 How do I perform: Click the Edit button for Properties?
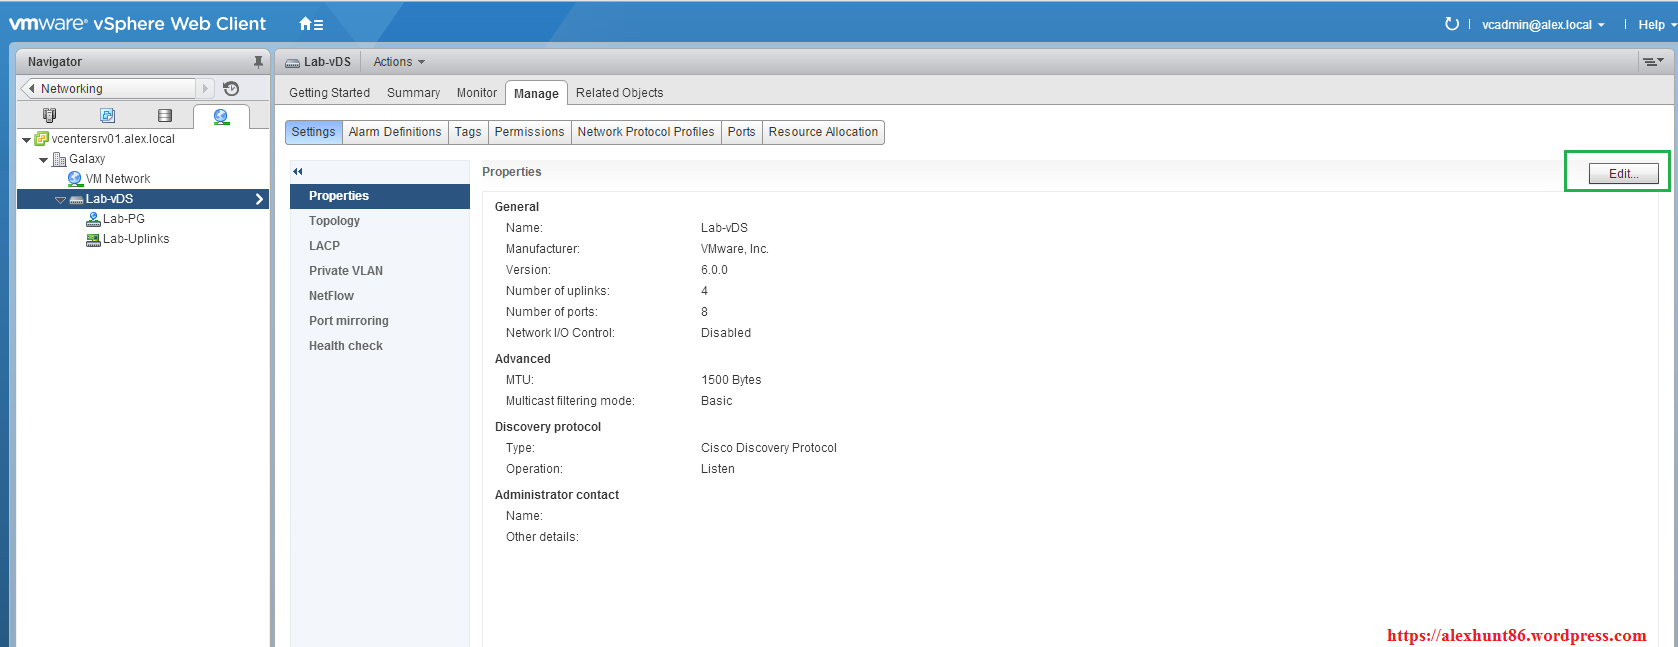[x=1622, y=174]
